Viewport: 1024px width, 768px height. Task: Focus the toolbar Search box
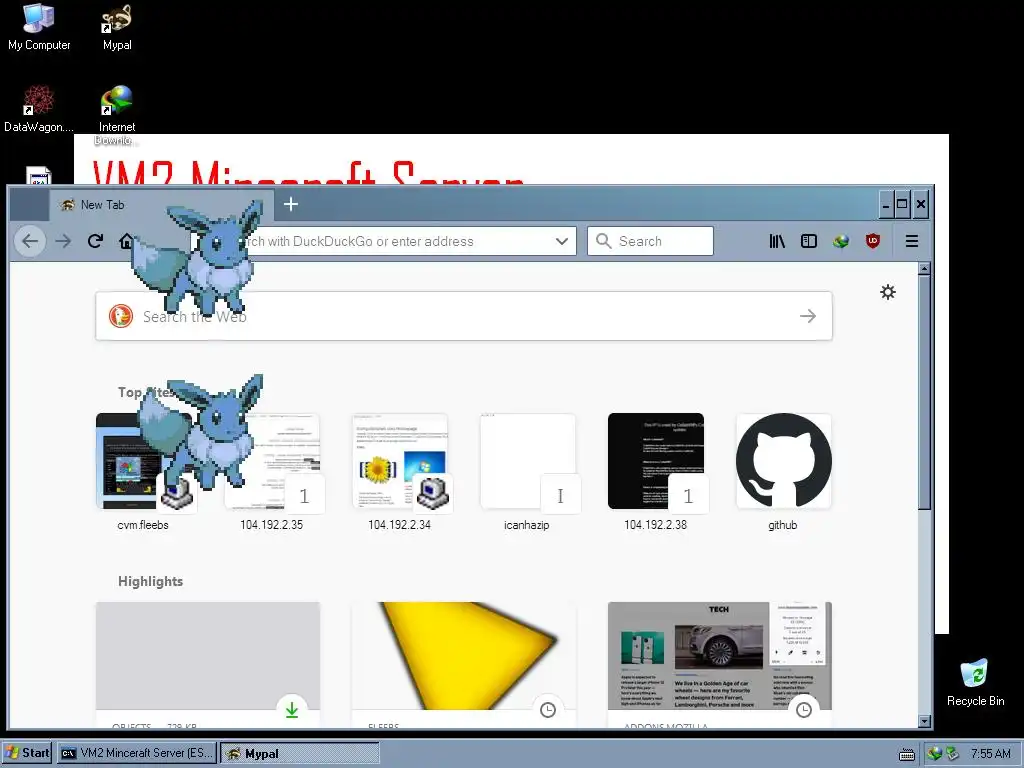click(650, 241)
